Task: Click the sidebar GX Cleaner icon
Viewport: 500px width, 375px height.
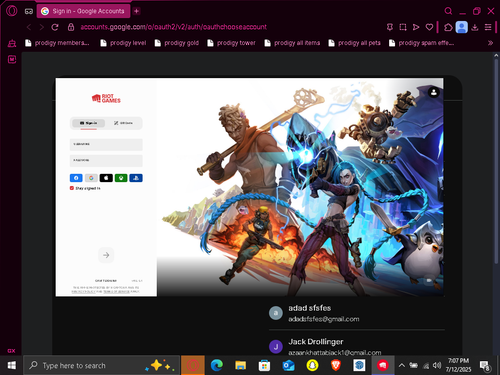Action: click(12, 43)
